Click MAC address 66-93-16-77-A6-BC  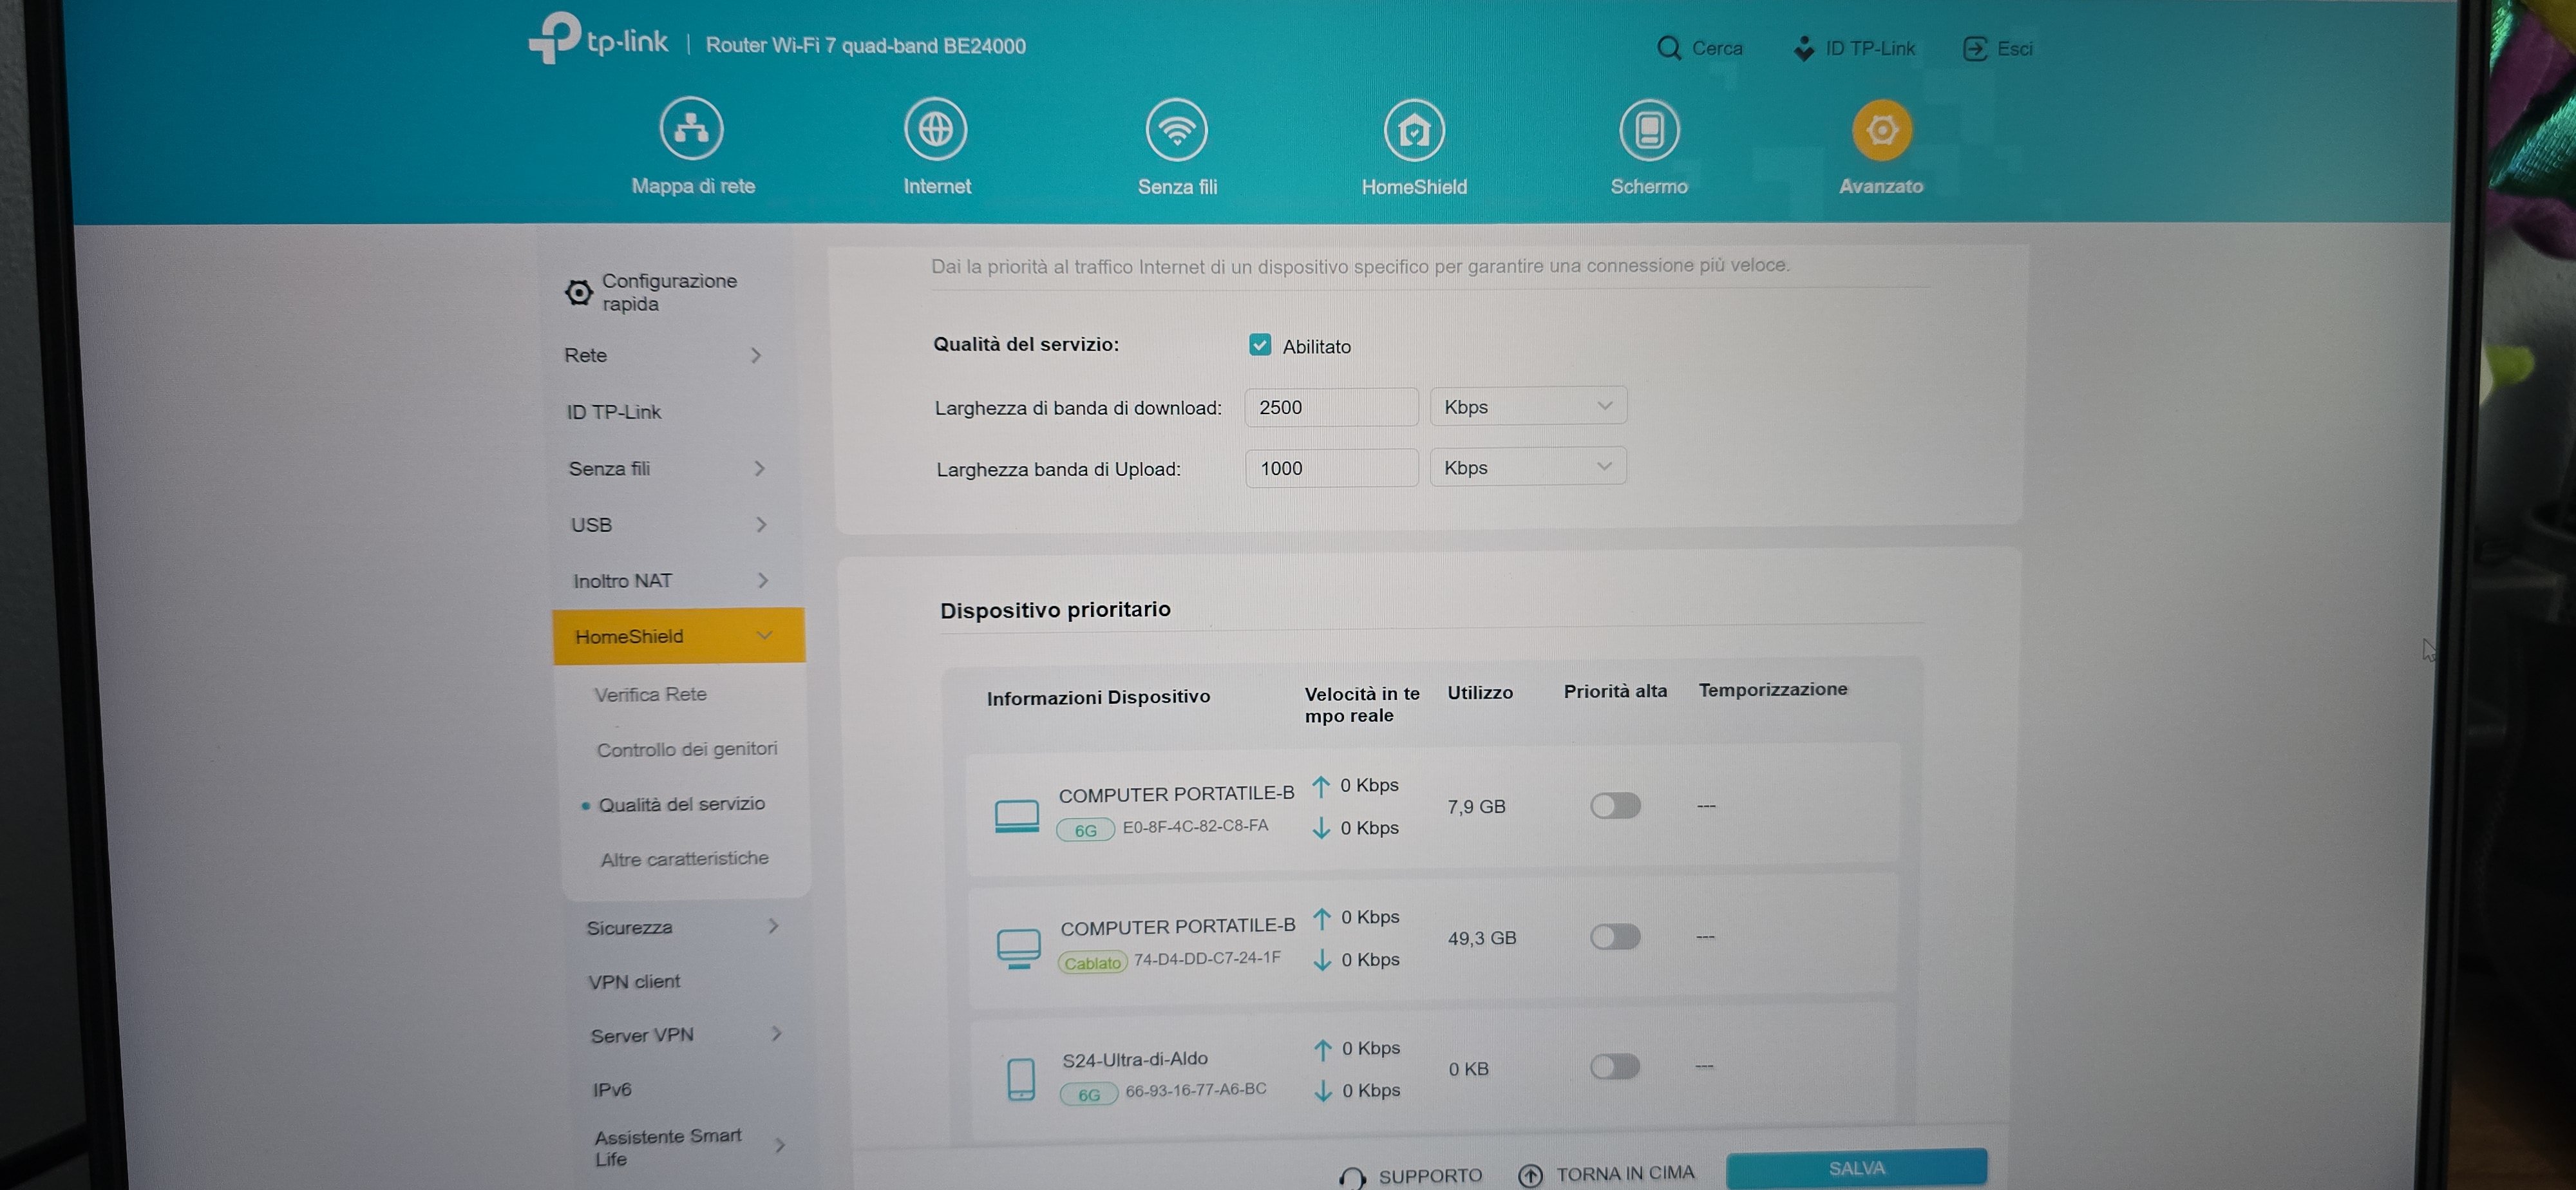coord(1196,1089)
